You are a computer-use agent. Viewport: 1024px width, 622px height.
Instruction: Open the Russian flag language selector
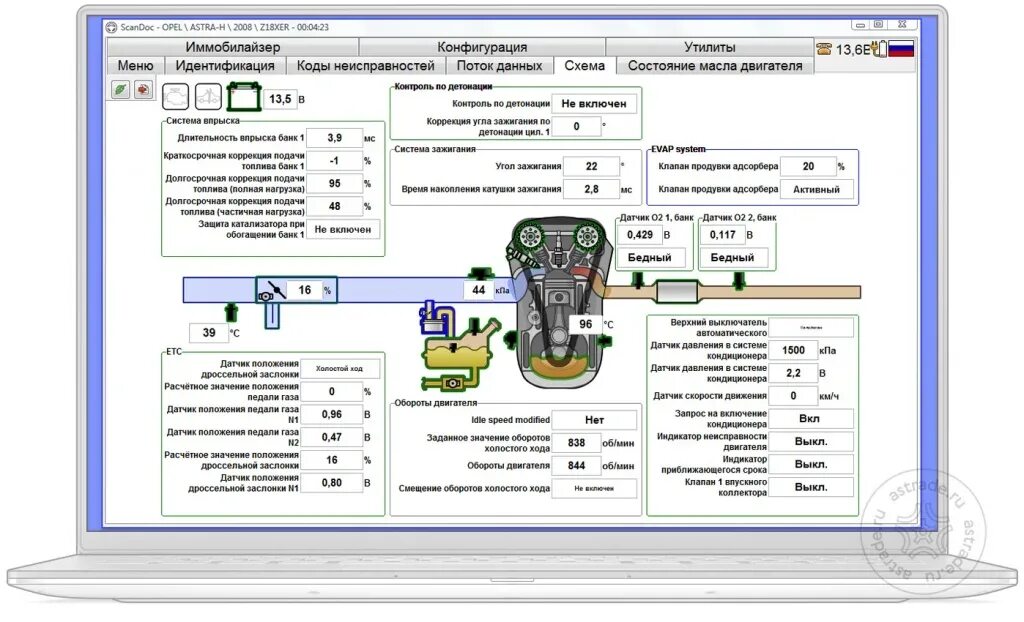point(901,48)
